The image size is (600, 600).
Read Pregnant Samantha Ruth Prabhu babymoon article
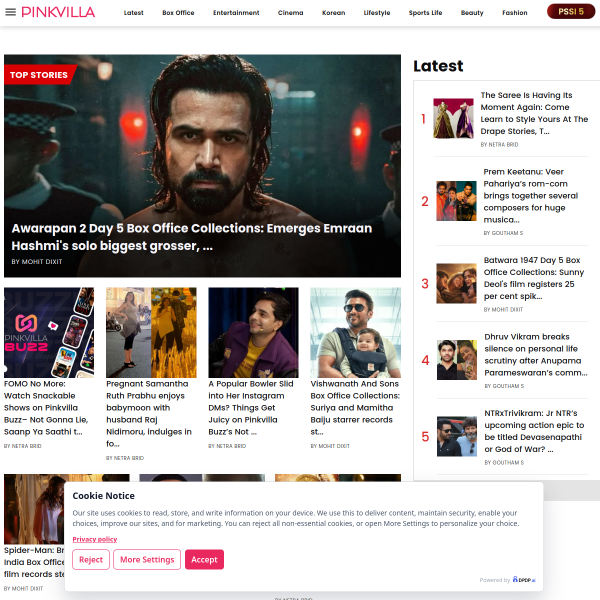tap(149, 414)
